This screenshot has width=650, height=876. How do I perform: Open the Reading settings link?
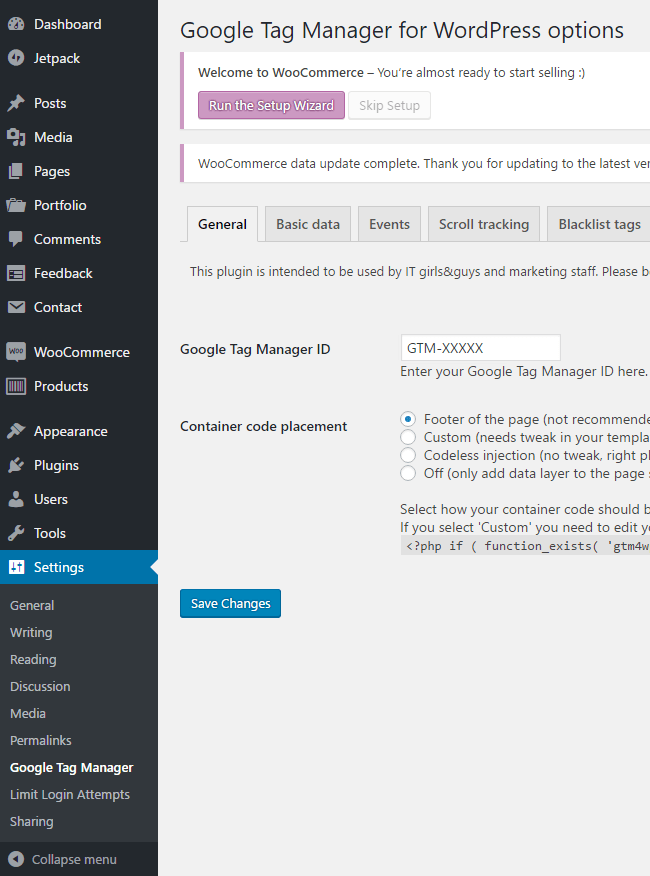click(x=33, y=659)
